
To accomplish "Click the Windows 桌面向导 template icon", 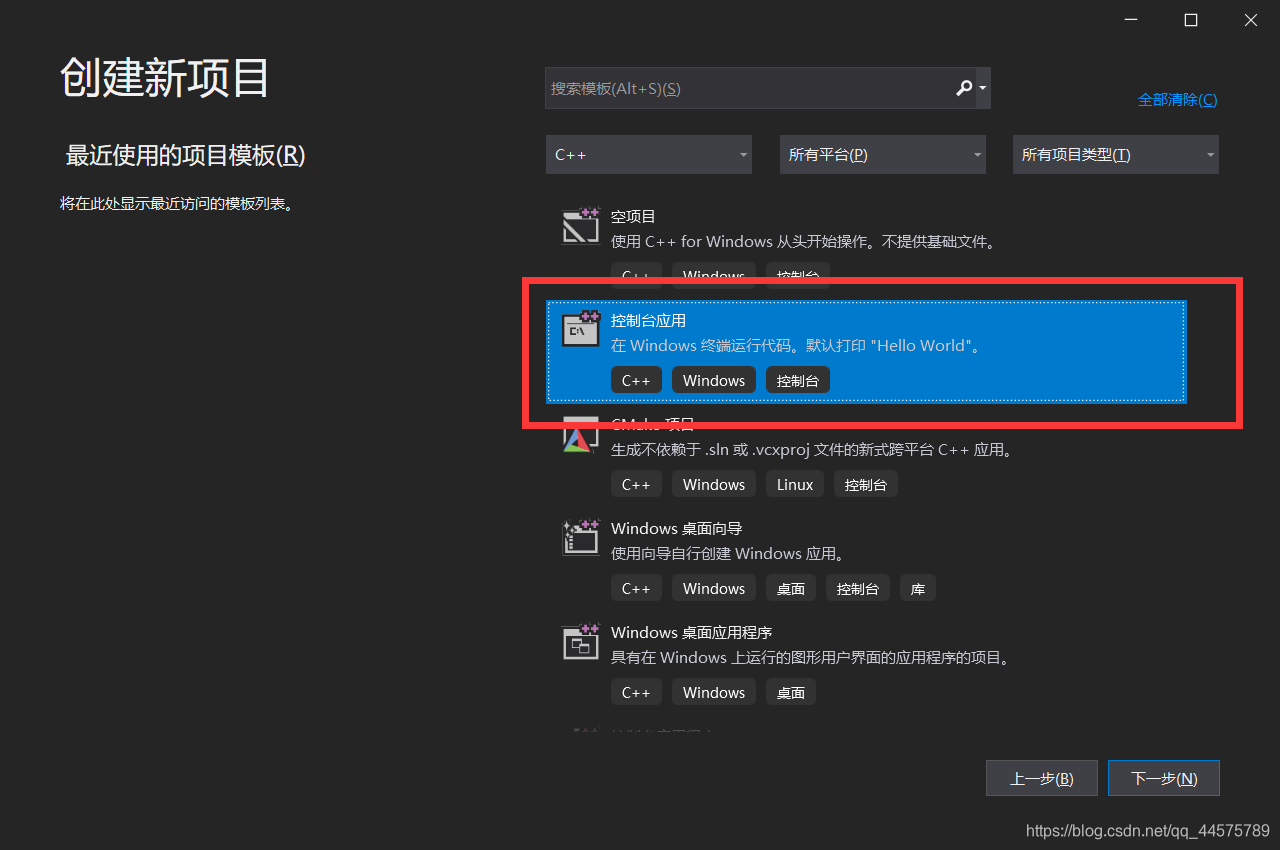I will [x=580, y=537].
